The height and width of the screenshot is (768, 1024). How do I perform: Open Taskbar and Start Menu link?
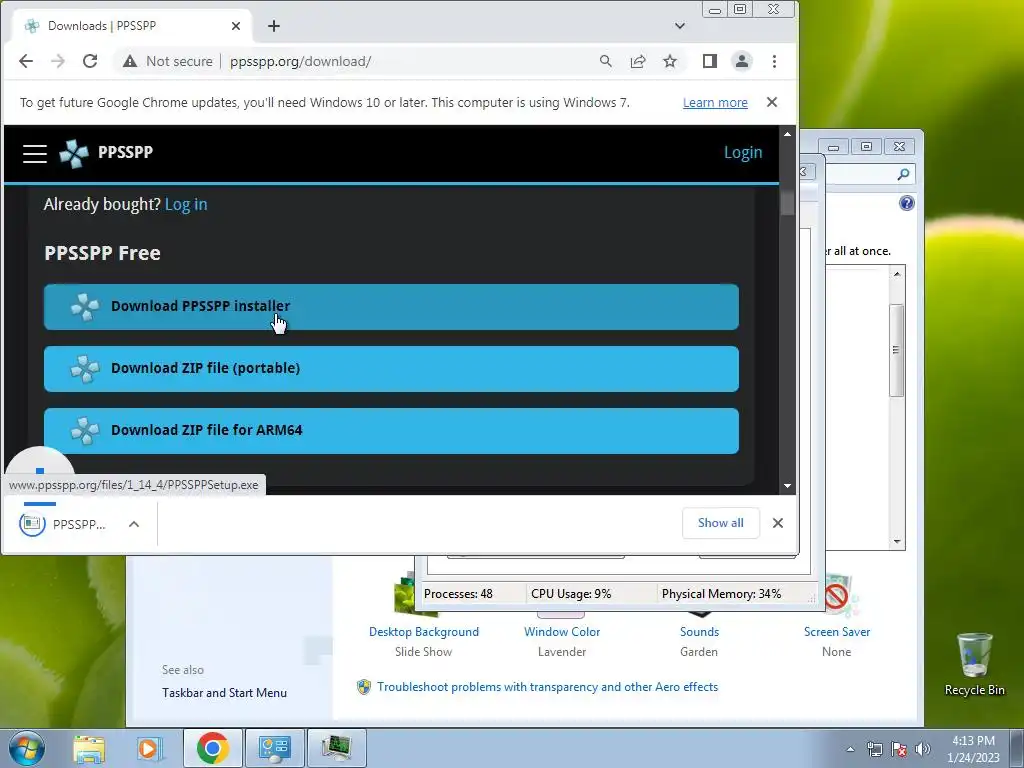(224, 693)
